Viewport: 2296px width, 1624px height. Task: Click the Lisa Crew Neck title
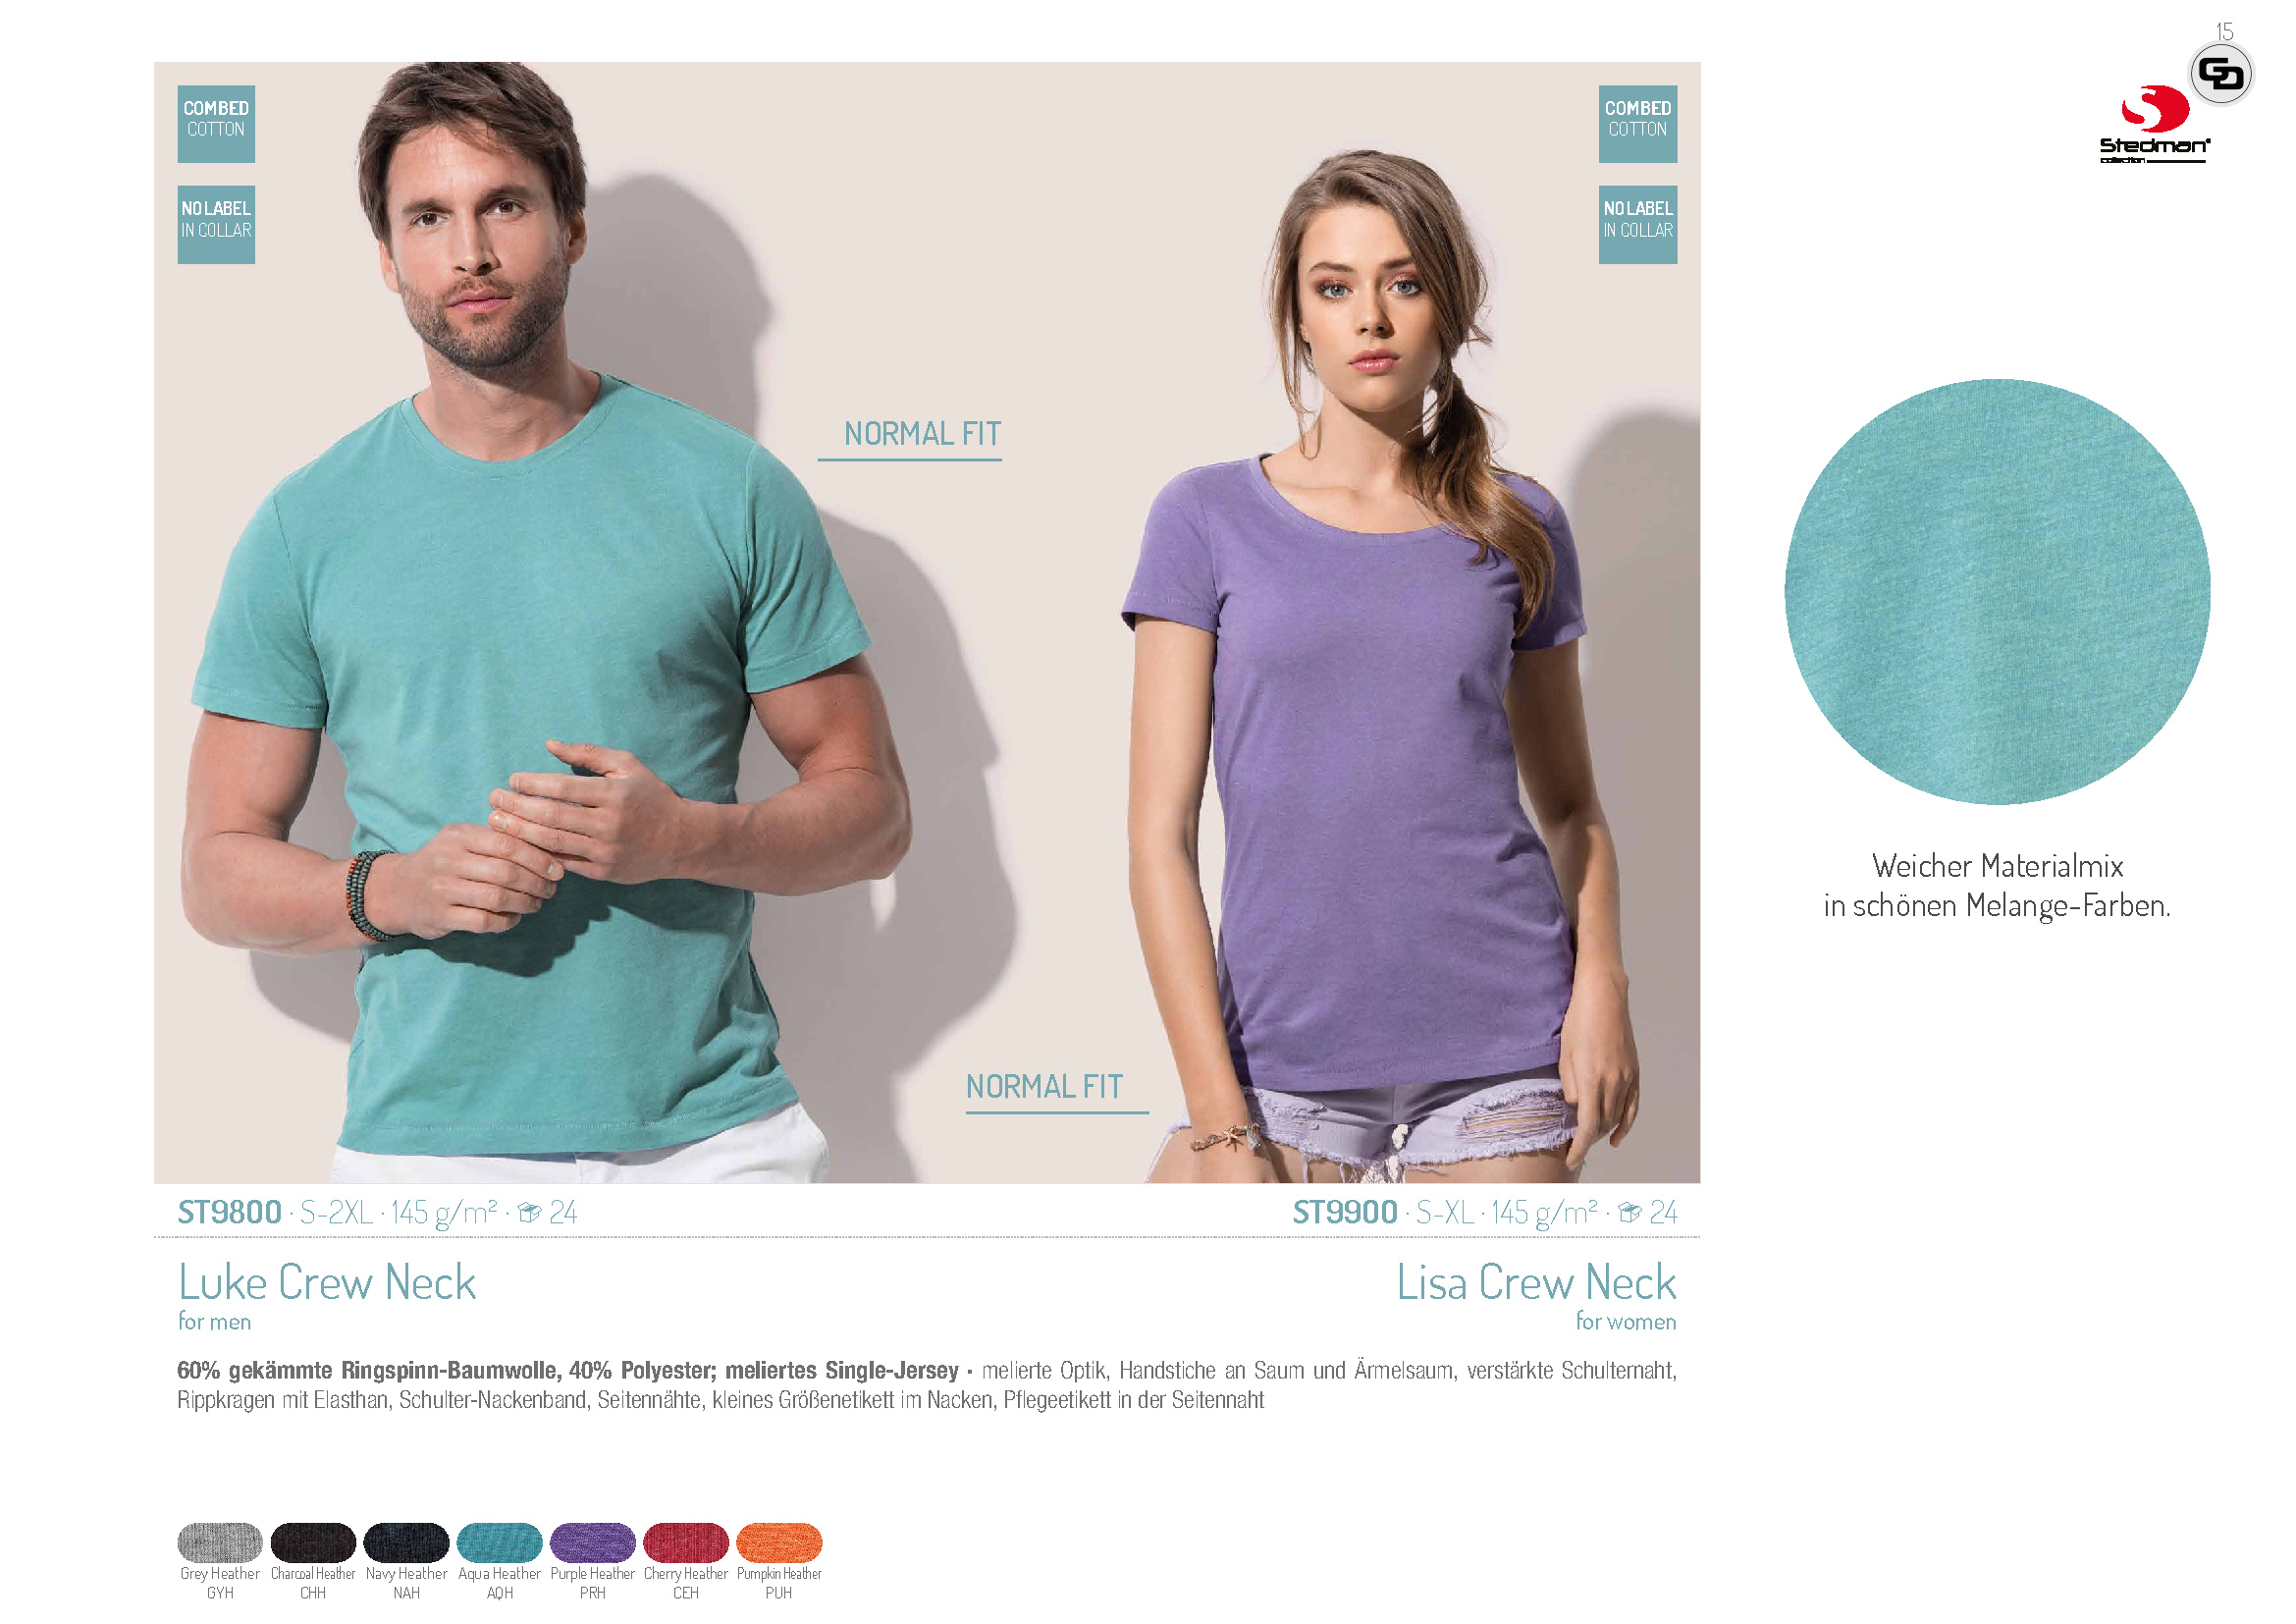(x=1536, y=1283)
